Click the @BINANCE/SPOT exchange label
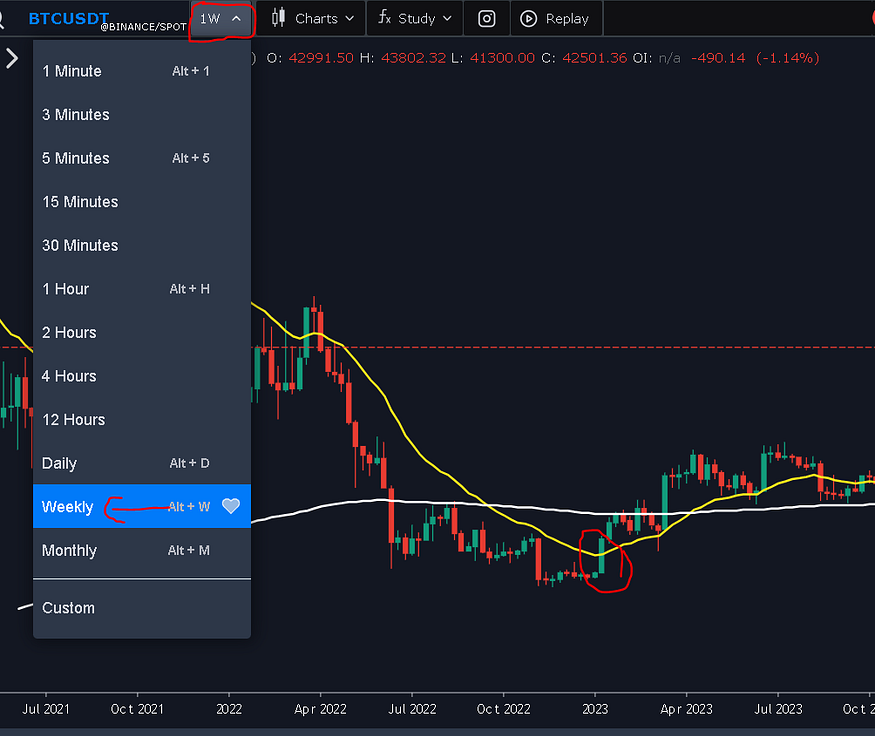 (x=143, y=27)
